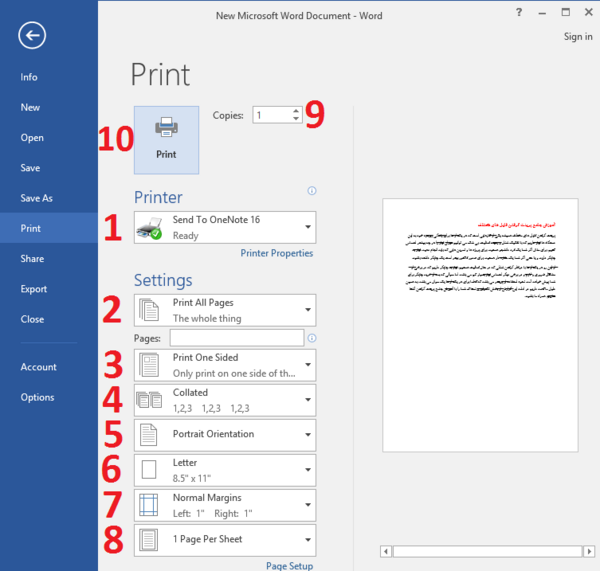
Task: Click the Word Help question mark icon
Action: (x=519, y=13)
